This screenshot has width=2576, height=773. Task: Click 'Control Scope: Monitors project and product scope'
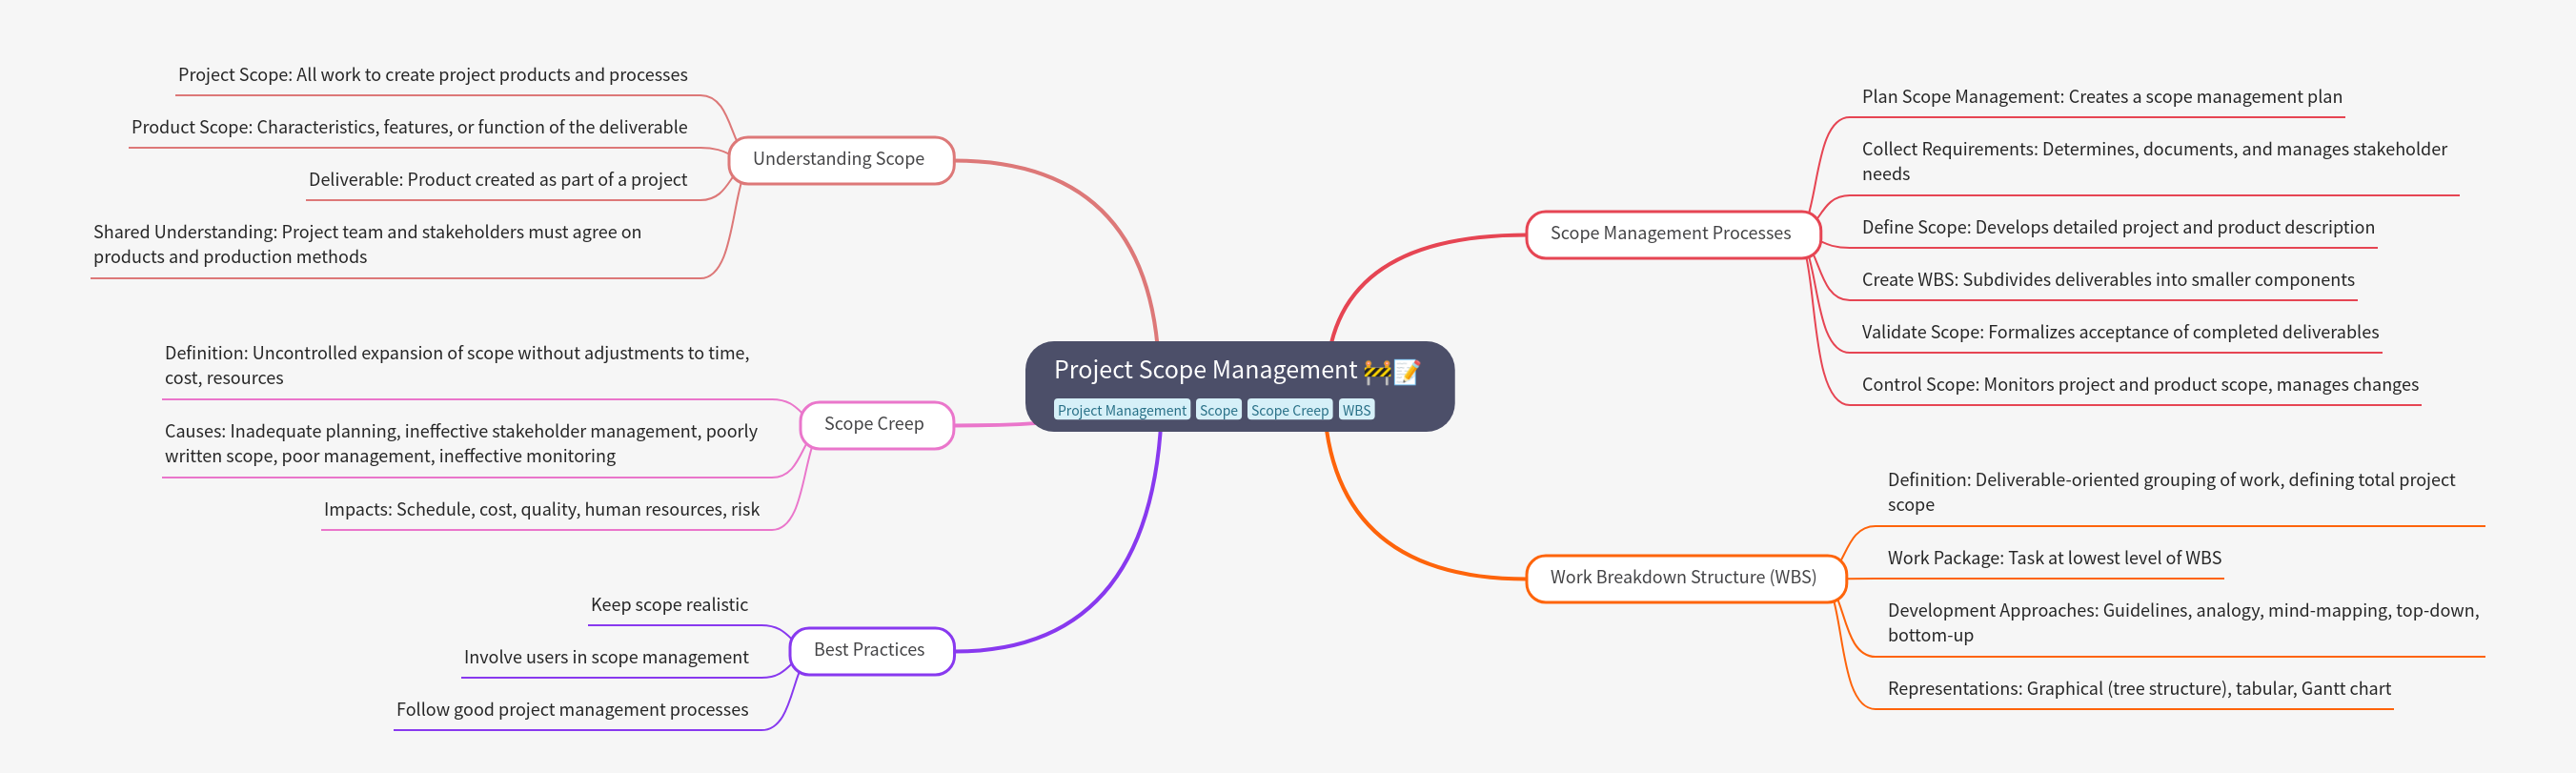2140,385
